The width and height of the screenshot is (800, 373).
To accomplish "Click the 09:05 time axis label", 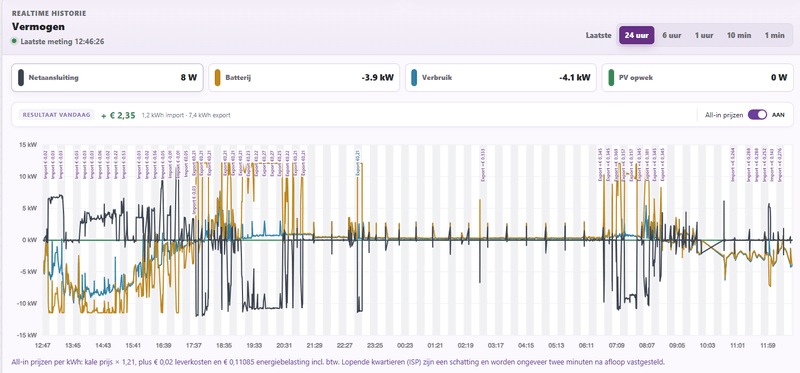I will [677, 345].
